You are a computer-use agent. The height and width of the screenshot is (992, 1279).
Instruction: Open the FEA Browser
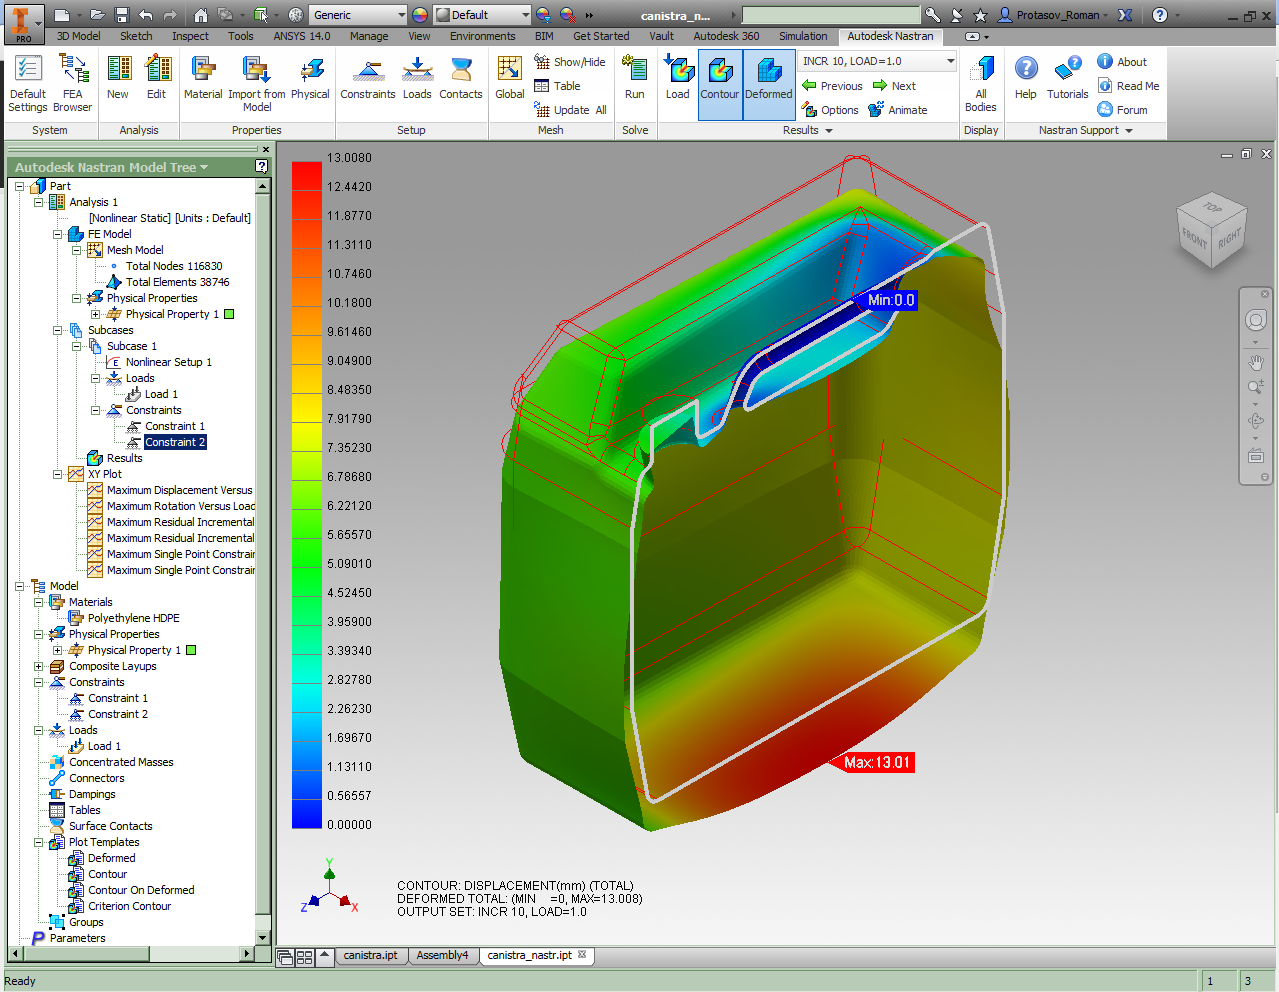click(x=72, y=83)
